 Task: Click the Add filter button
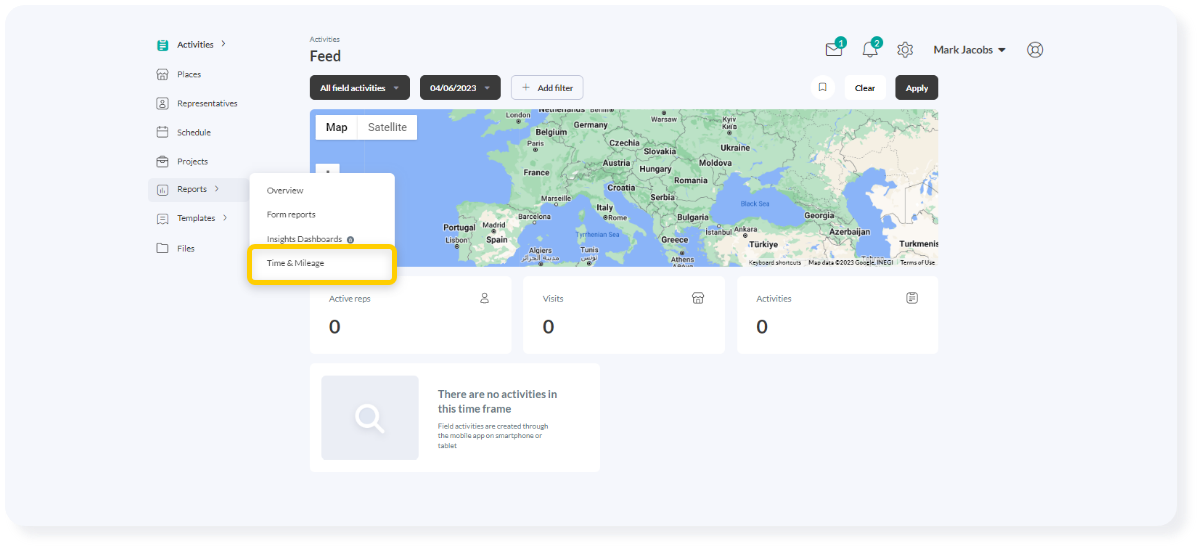pos(547,88)
